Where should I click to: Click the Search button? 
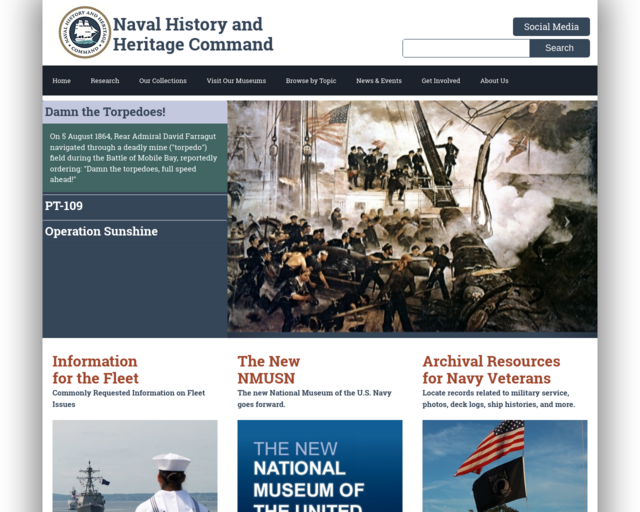click(559, 48)
